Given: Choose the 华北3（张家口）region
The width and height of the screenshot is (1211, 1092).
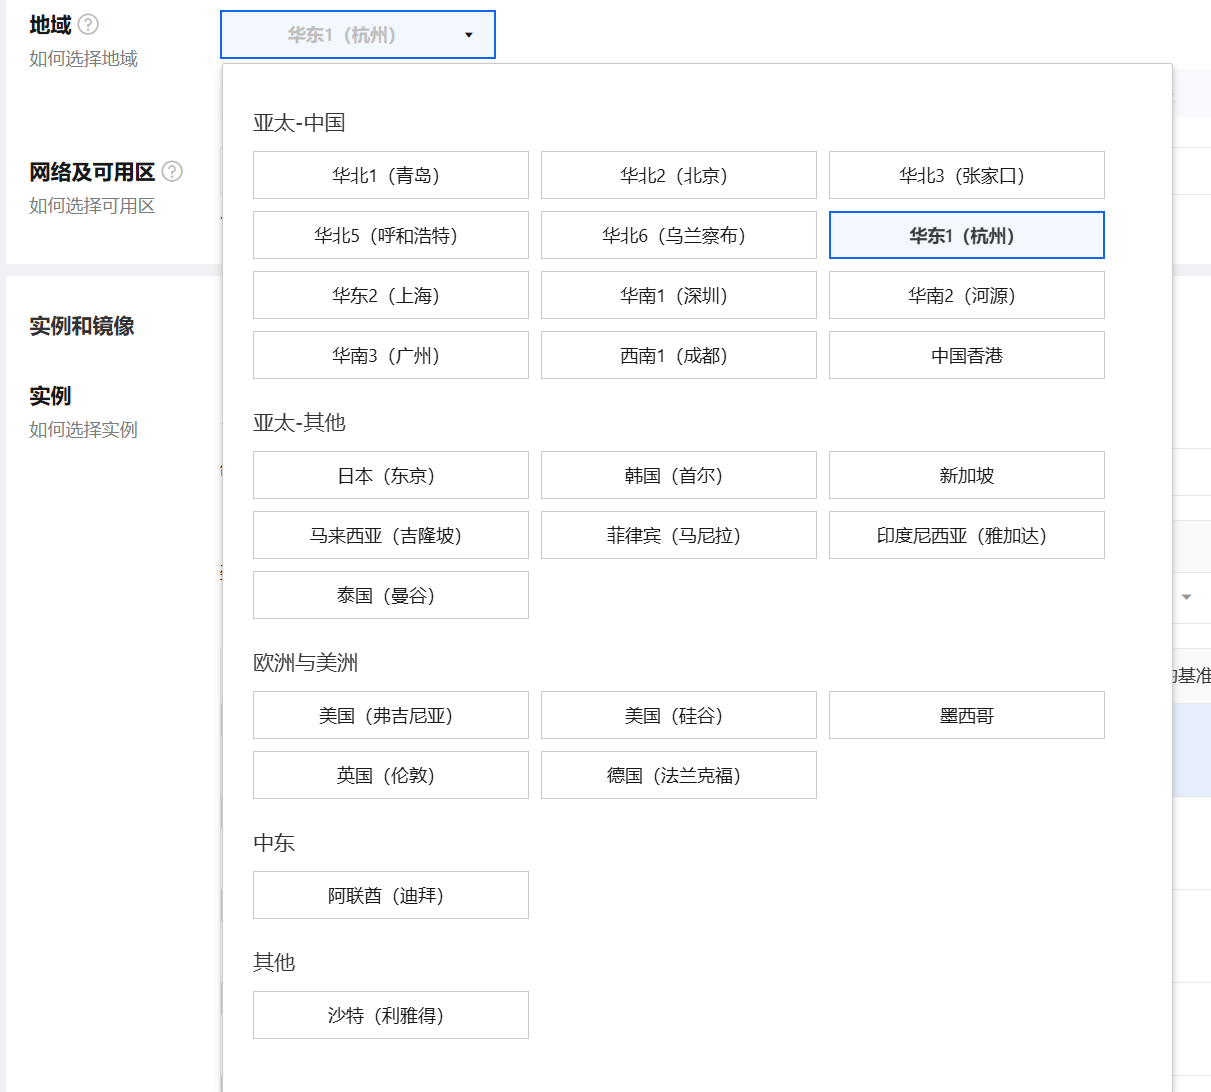Looking at the screenshot, I should pos(966,176).
